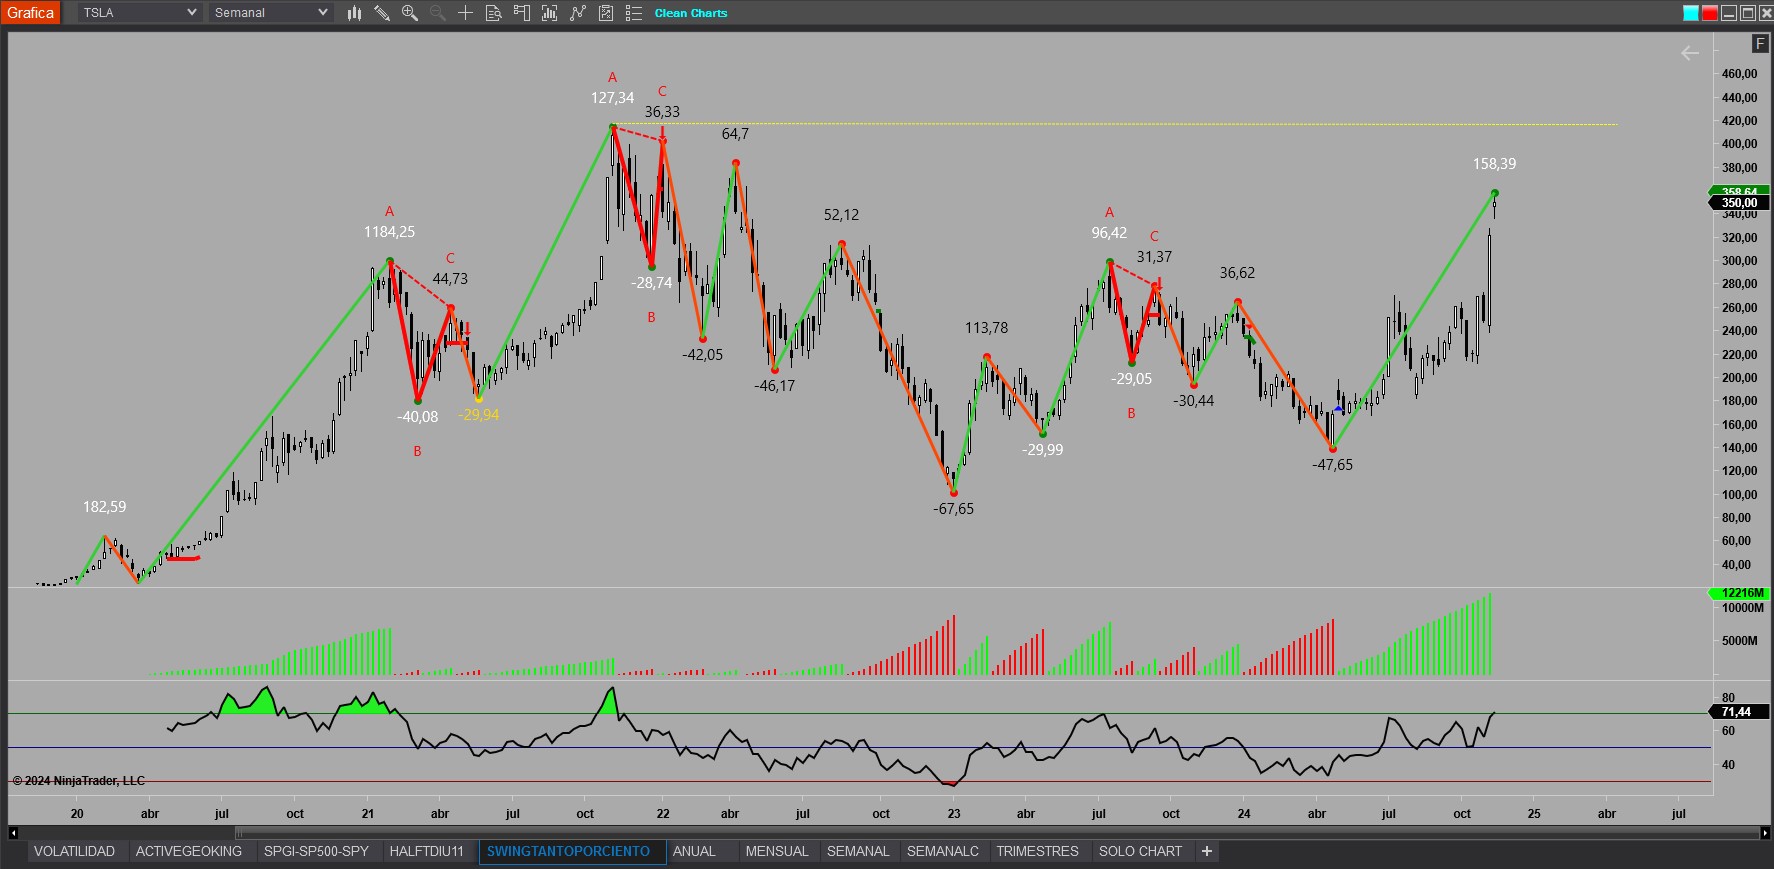The height and width of the screenshot is (869, 1774).
Task: Click the 1184,25 swing label
Action: [x=389, y=232]
